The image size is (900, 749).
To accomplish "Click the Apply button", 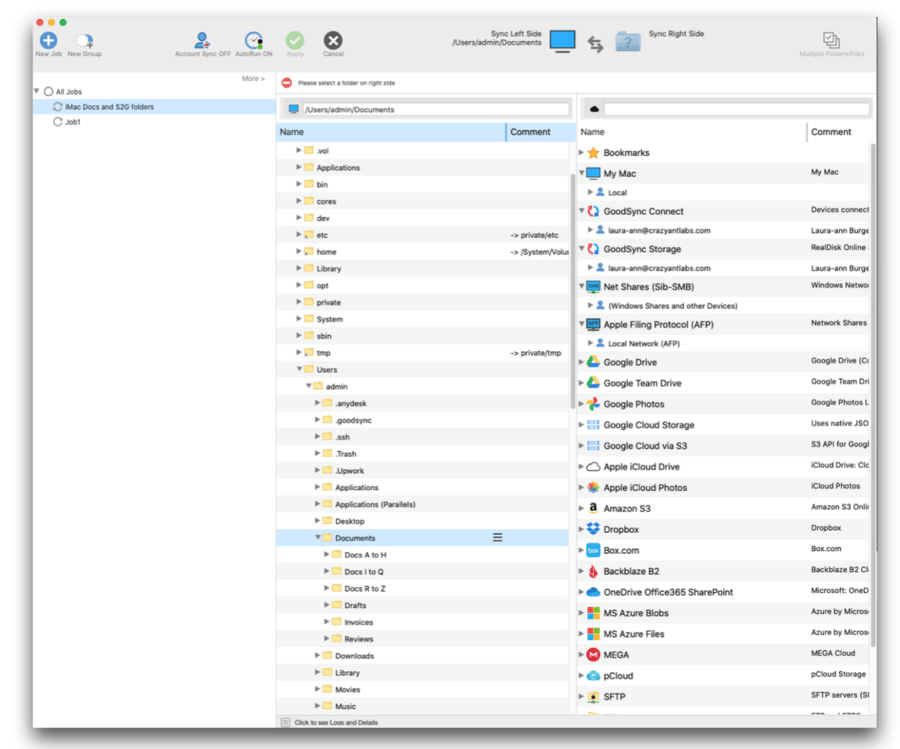I will click(x=294, y=40).
